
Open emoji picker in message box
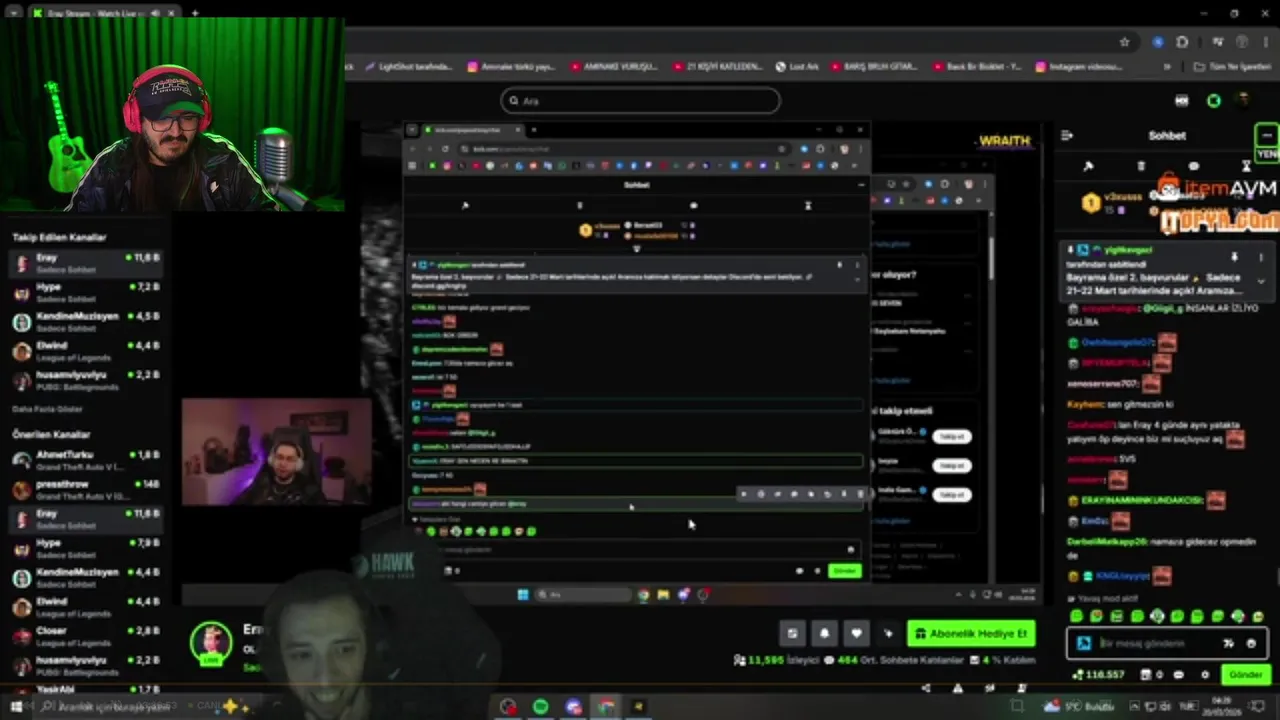click(1251, 644)
